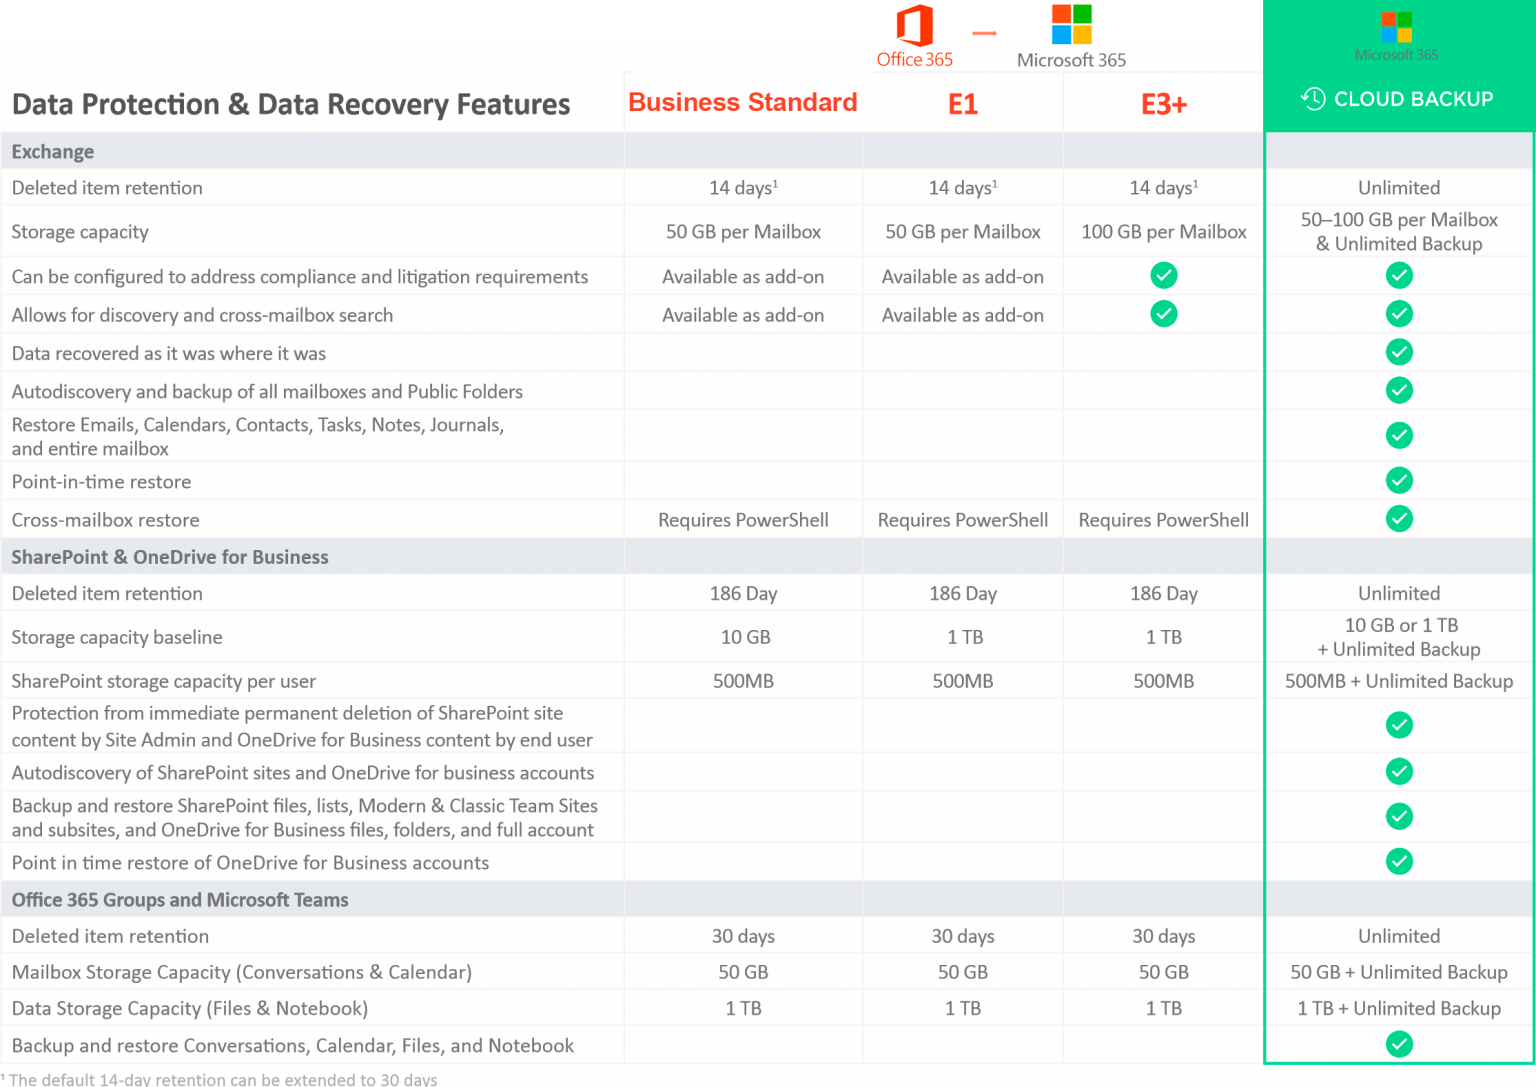
Task: Click the Cloud Backup checkmark for Cross-mailbox restore
Action: 1399,519
